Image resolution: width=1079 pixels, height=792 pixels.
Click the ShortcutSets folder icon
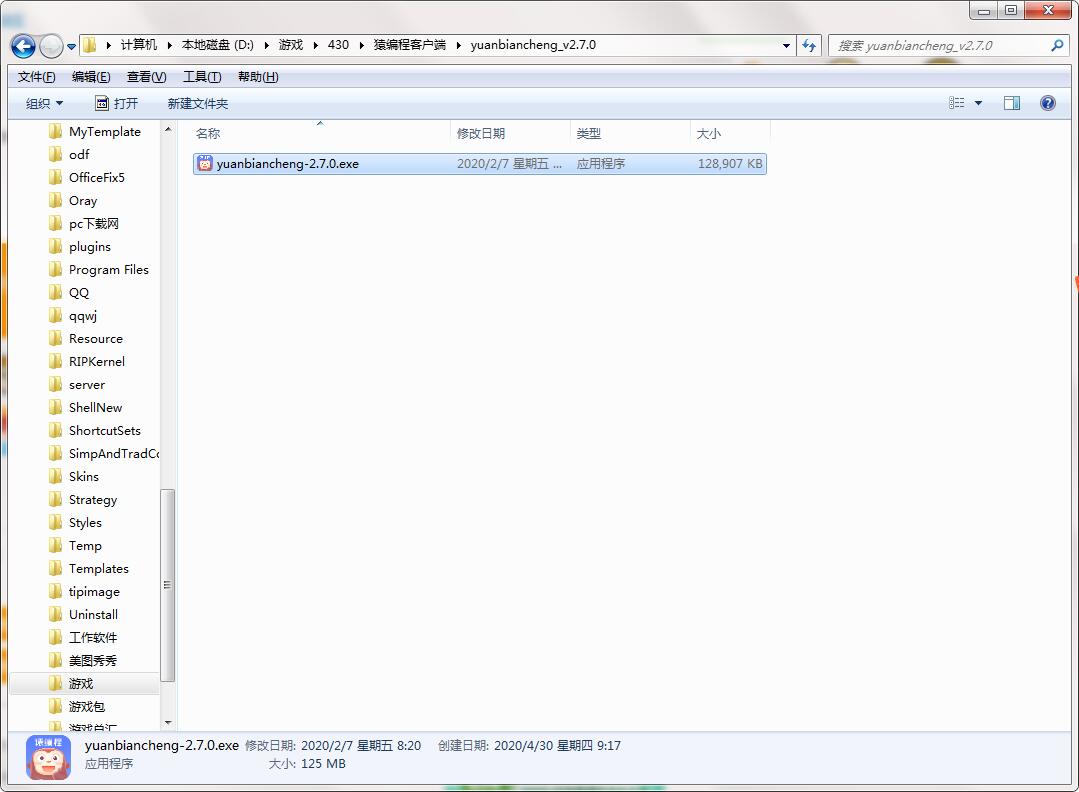point(56,431)
